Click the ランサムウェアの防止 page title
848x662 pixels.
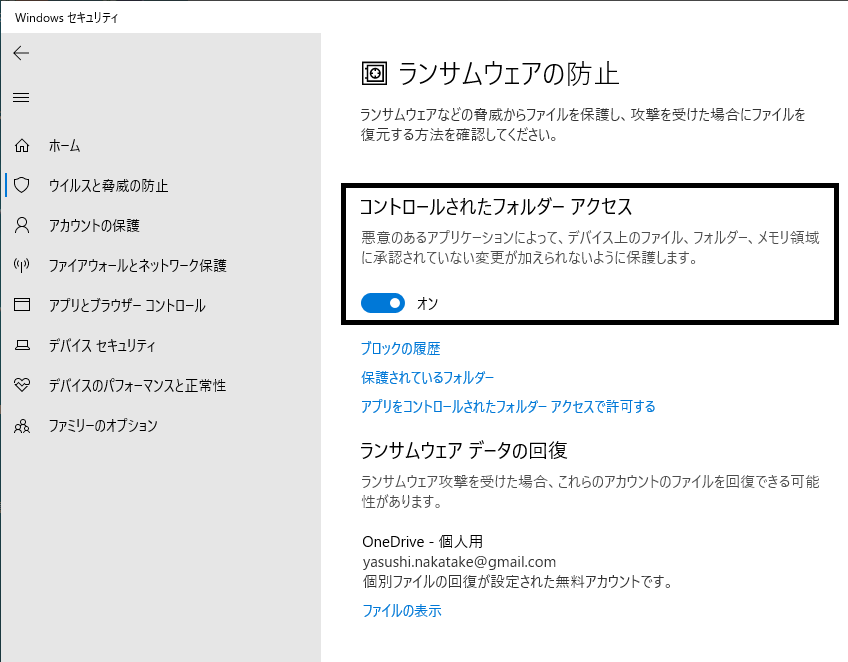tap(508, 74)
